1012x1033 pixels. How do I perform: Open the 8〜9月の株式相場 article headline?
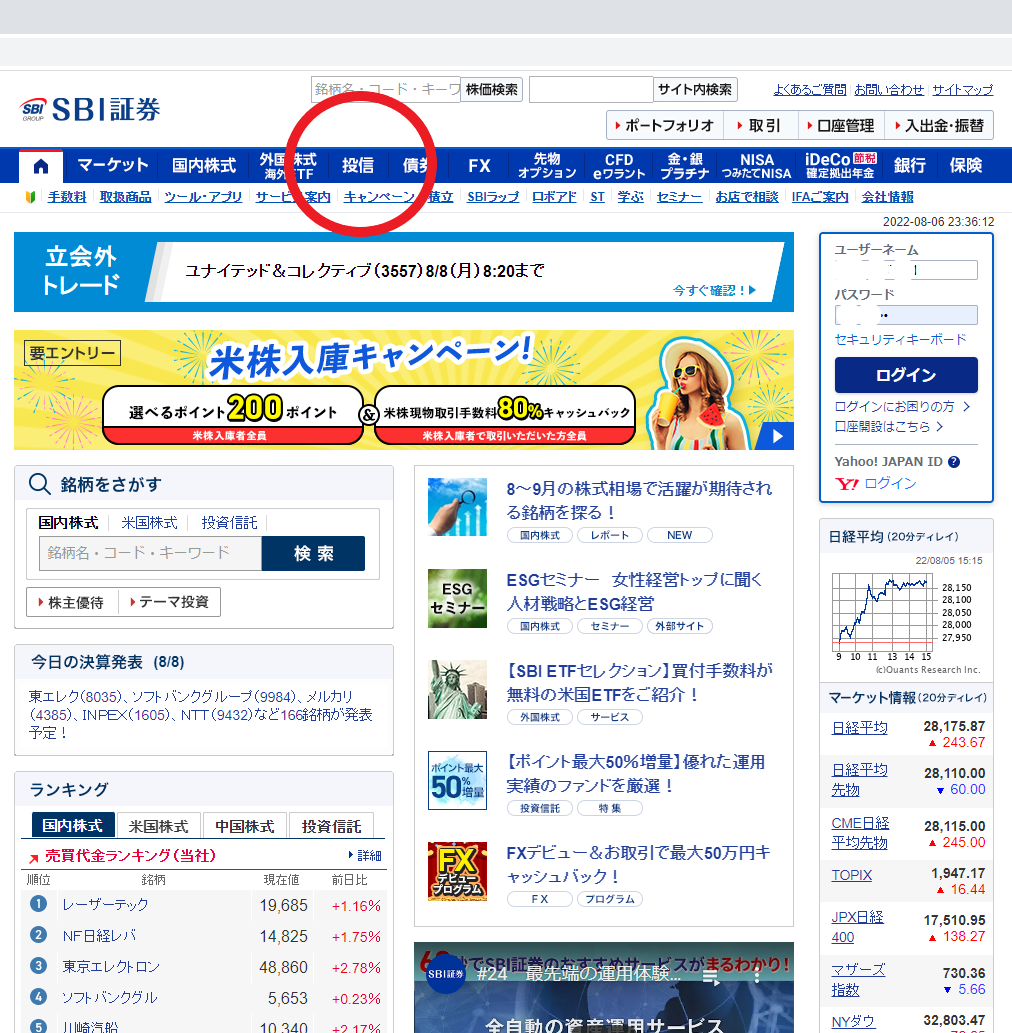tap(638, 501)
